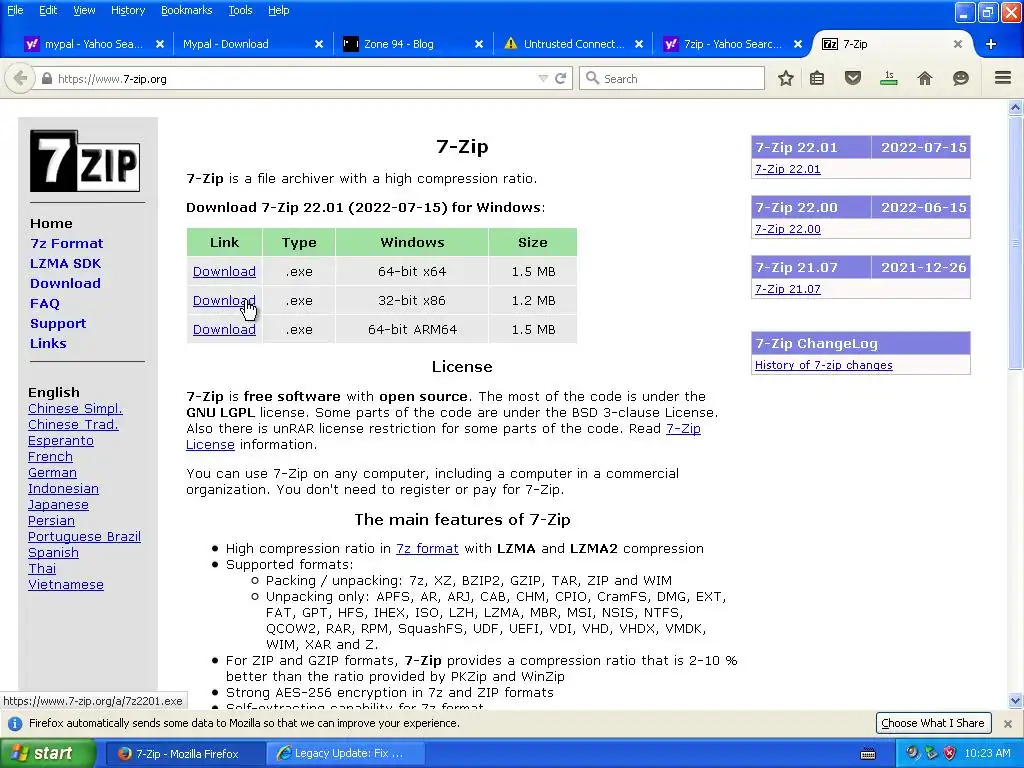This screenshot has height=768, width=1024.
Task: Reload the page with the refresh icon
Action: tap(560, 78)
